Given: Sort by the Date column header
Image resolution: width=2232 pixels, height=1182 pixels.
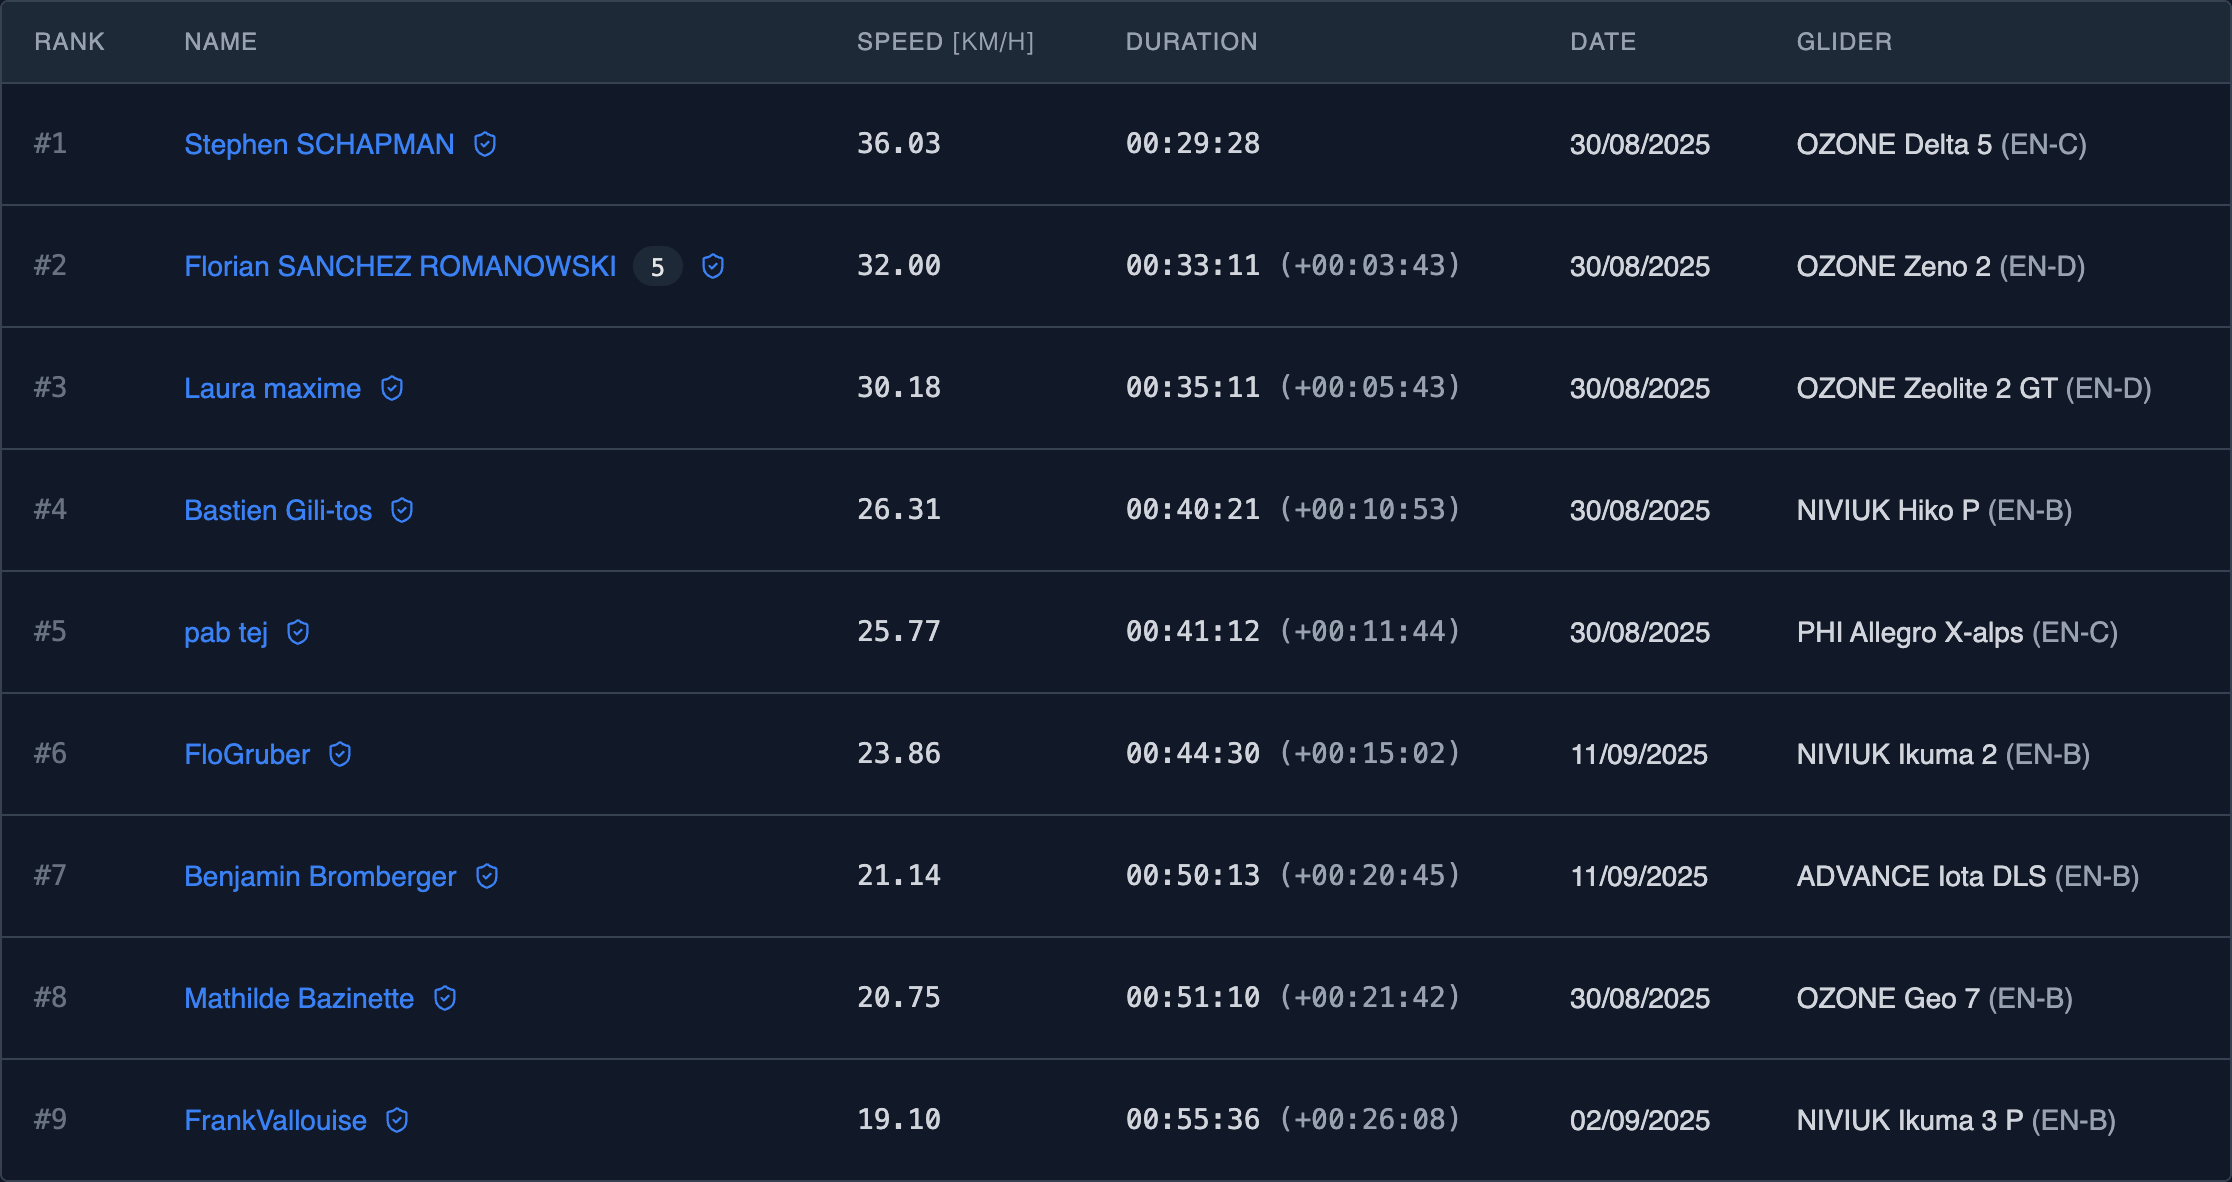Looking at the screenshot, I should (1602, 42).
